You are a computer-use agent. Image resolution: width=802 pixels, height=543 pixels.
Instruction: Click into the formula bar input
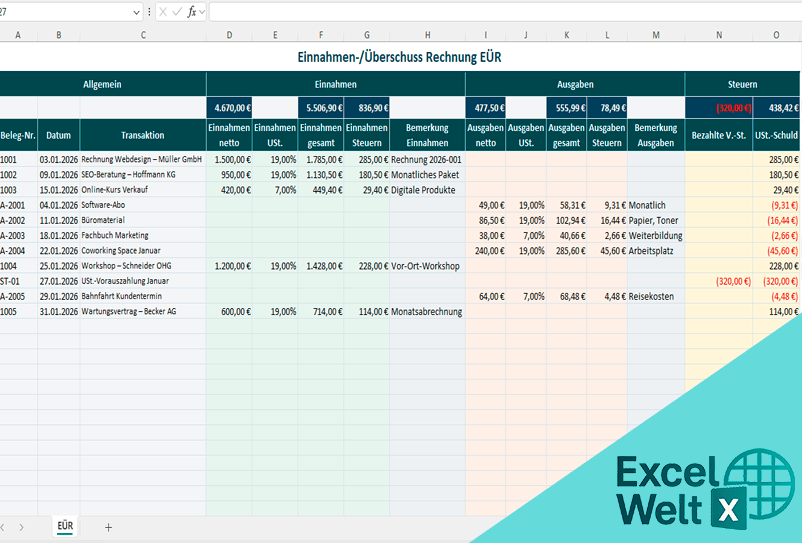500,12
